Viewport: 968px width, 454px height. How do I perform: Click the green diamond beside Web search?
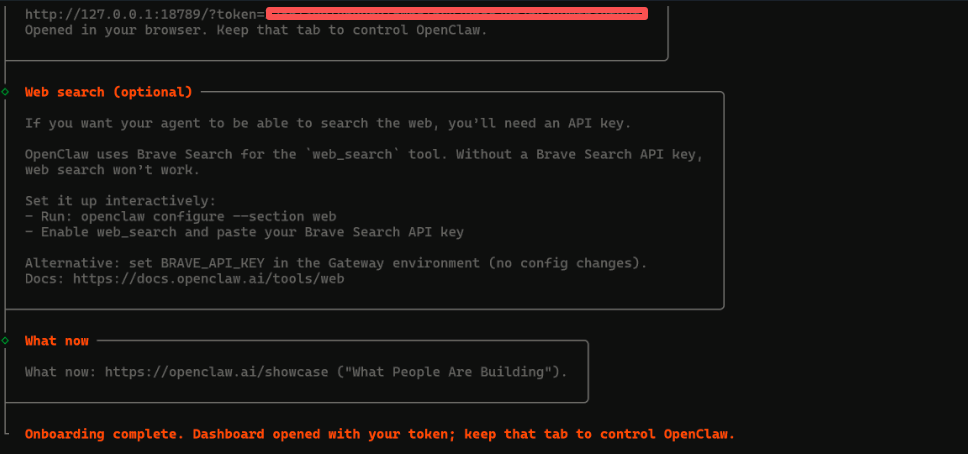5,92
